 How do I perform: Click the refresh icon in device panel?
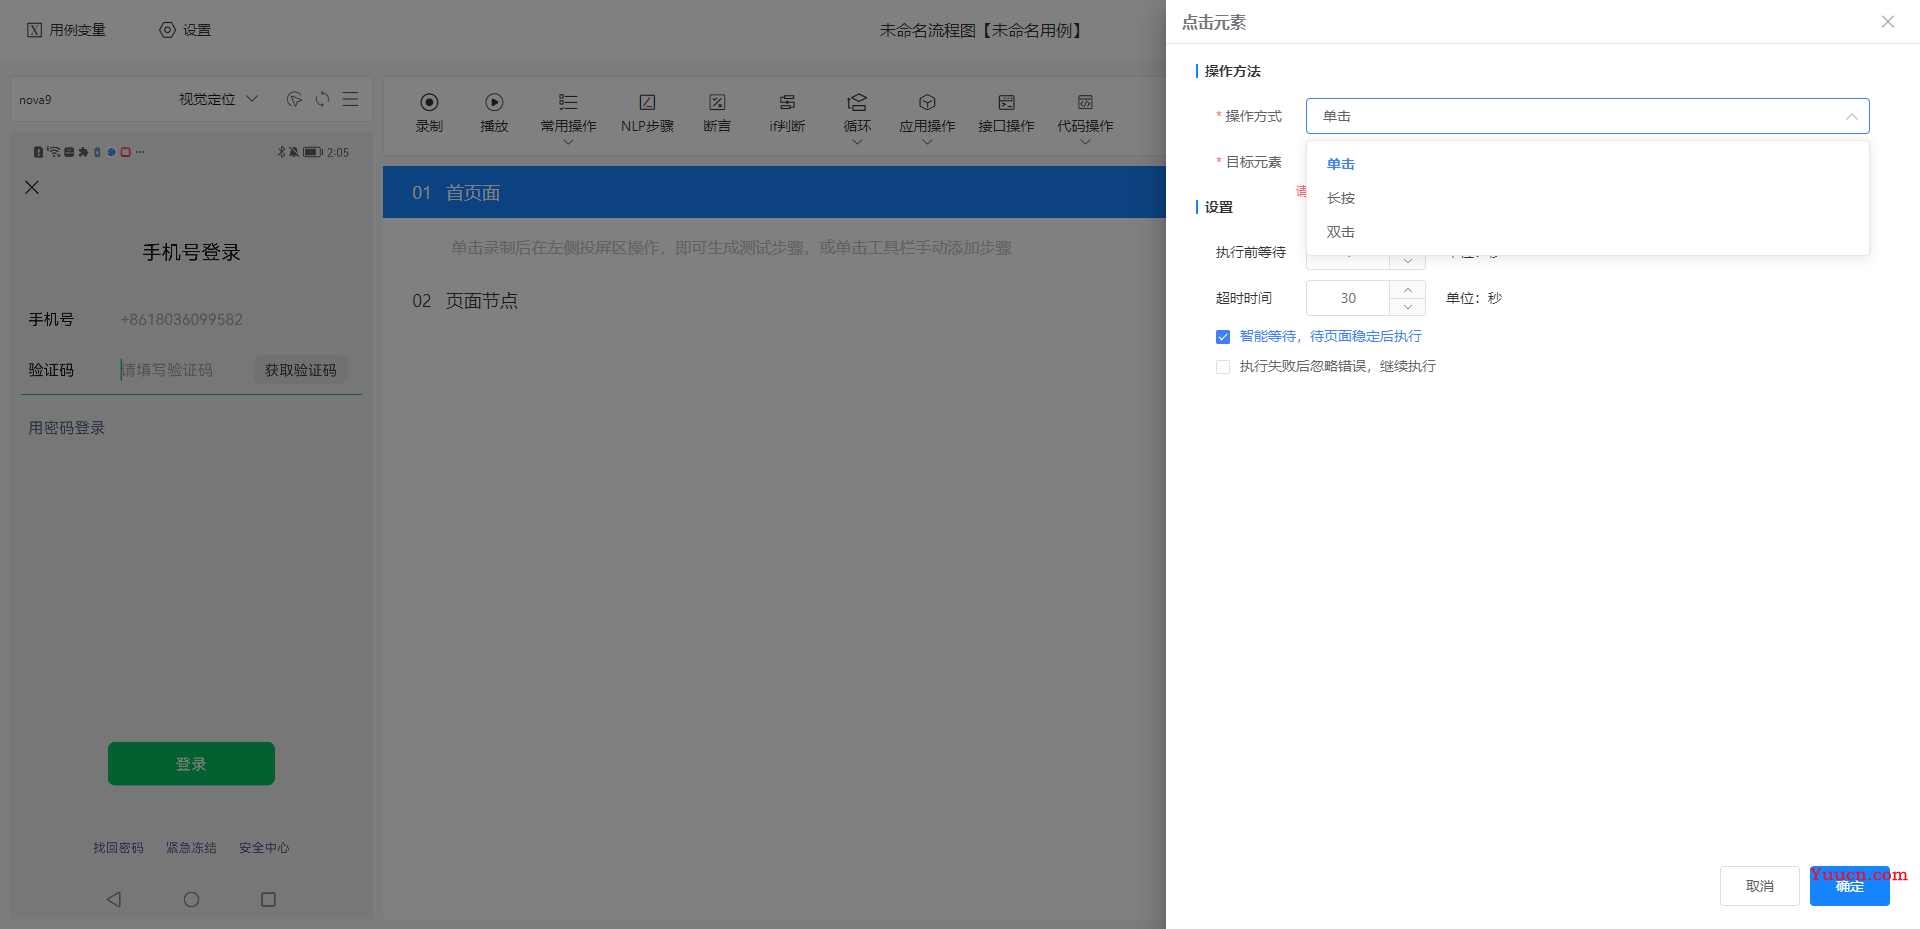pos(322,99)
